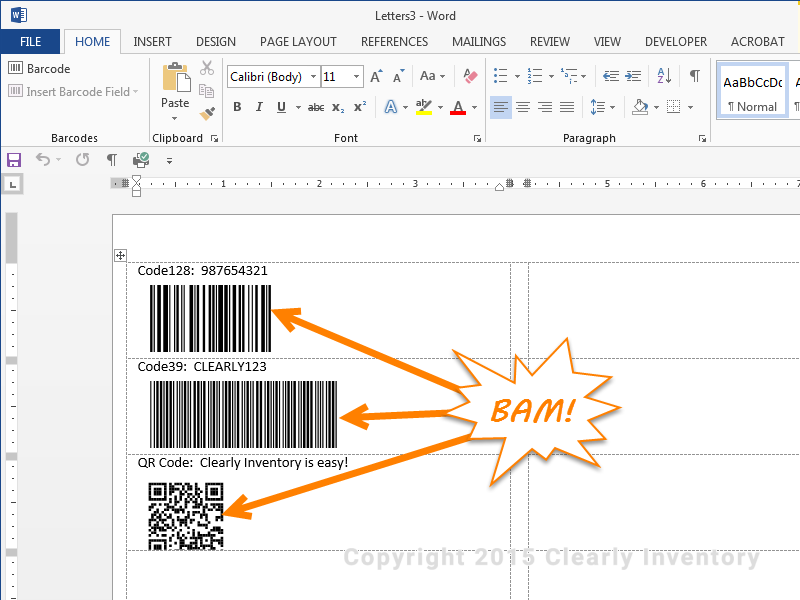Click the tab selector box by ruler

pyautogui.click(x=13, y=184)
